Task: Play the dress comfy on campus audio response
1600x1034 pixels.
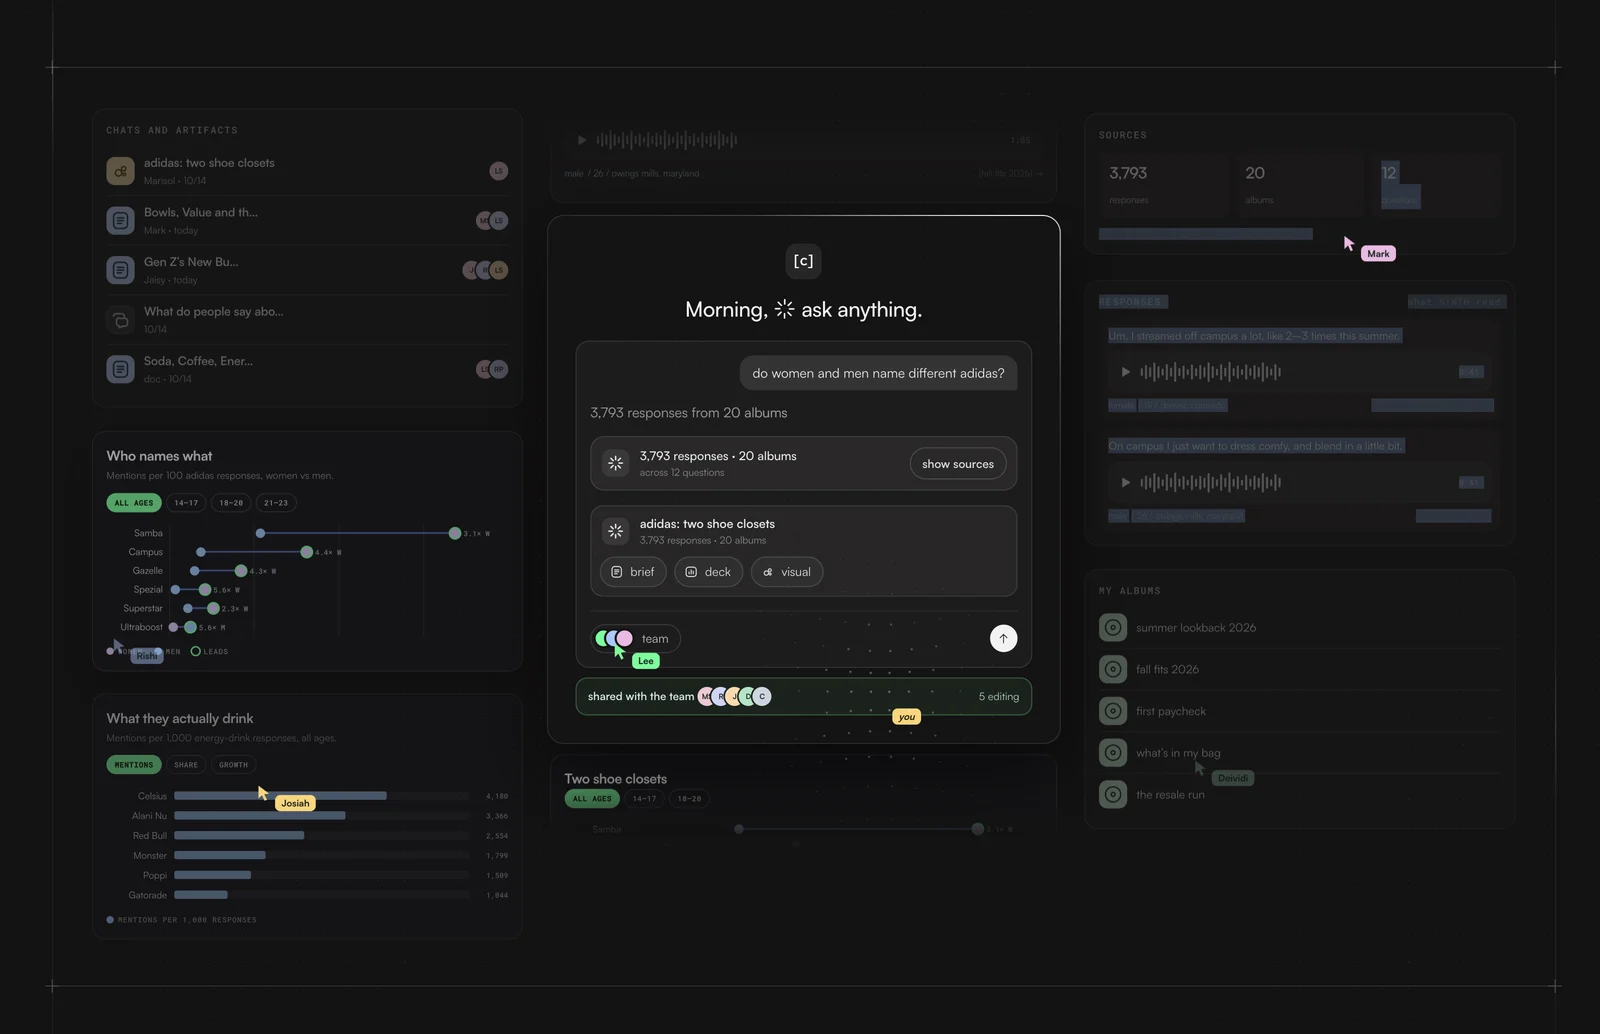Action: (x=1125, y=482)
